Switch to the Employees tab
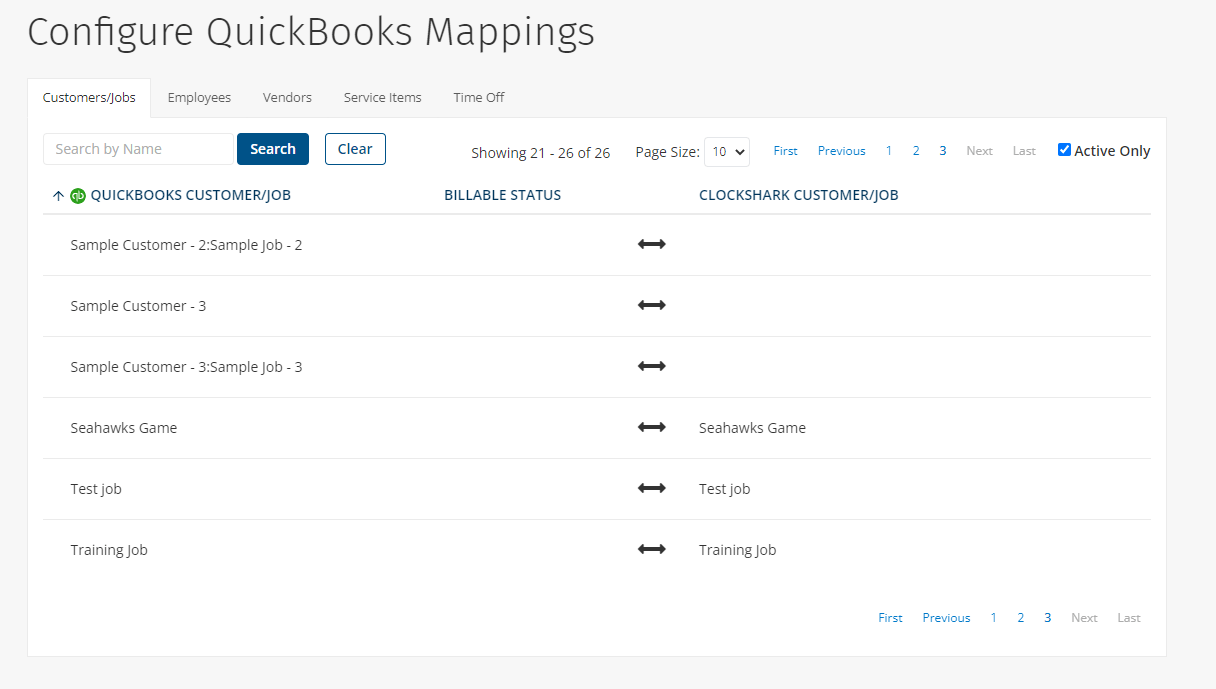This screenshot has width=1216, height=689. [199, 98]
